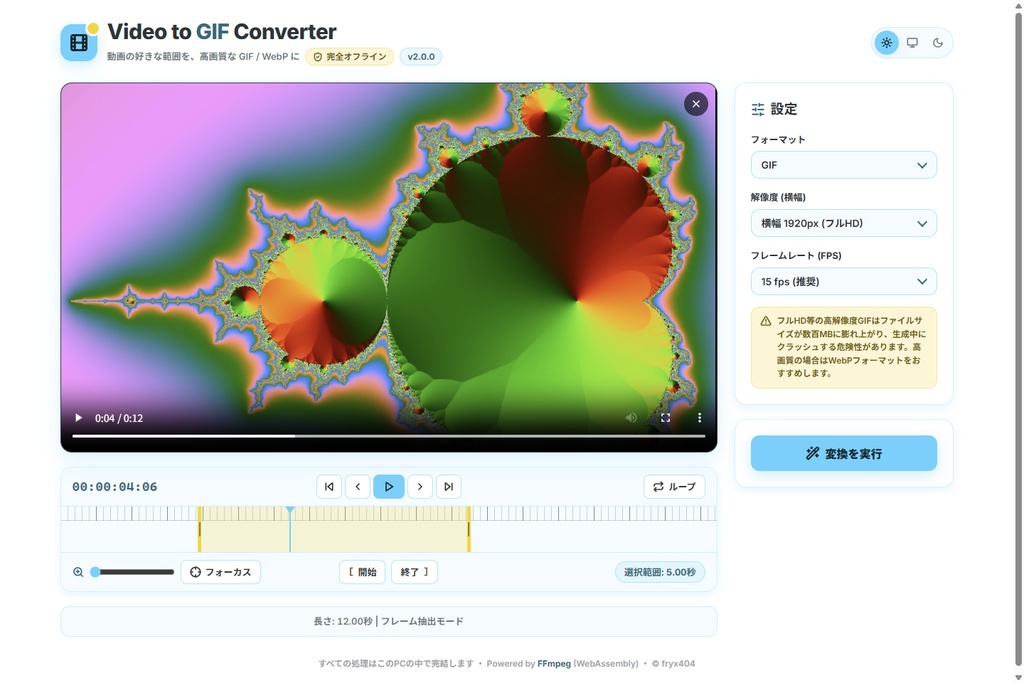Click the v2.0.0 version badge

pos(421,57)
